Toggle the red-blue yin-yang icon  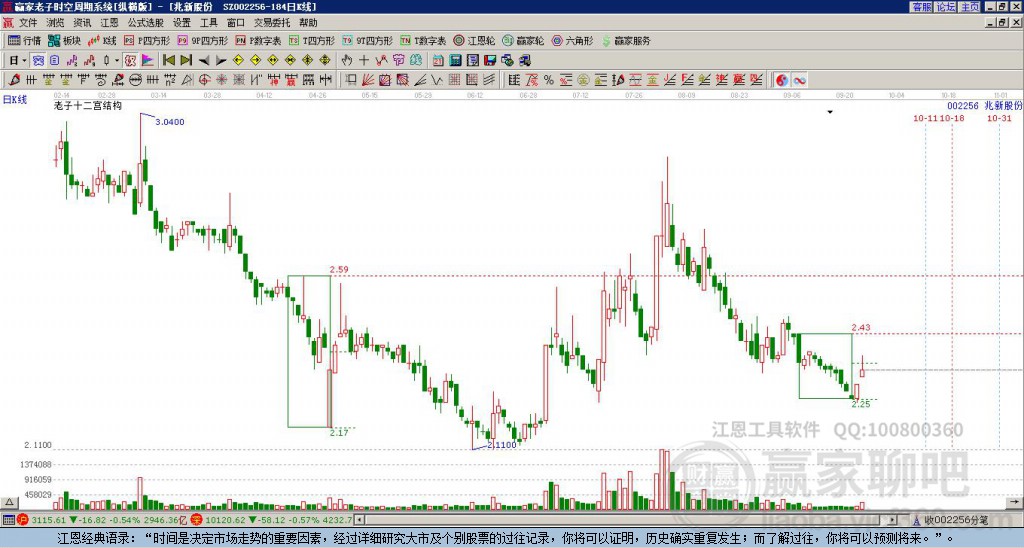coord(782,80)
